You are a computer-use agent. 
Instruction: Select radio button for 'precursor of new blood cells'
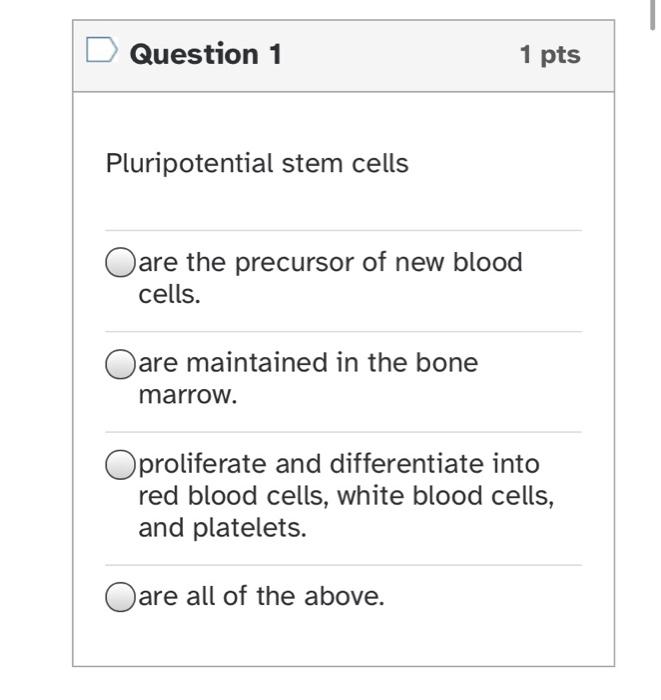120,263
